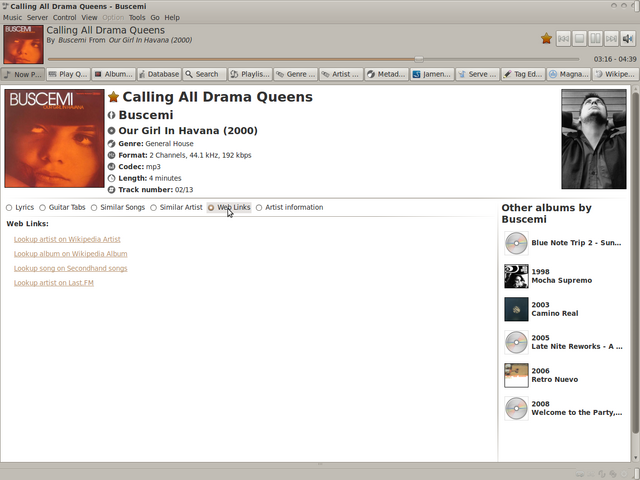Image resolution: width=640 pixels, height=480 pixels.
Task: Open the Music menu
Action: (x=12, y=18)
